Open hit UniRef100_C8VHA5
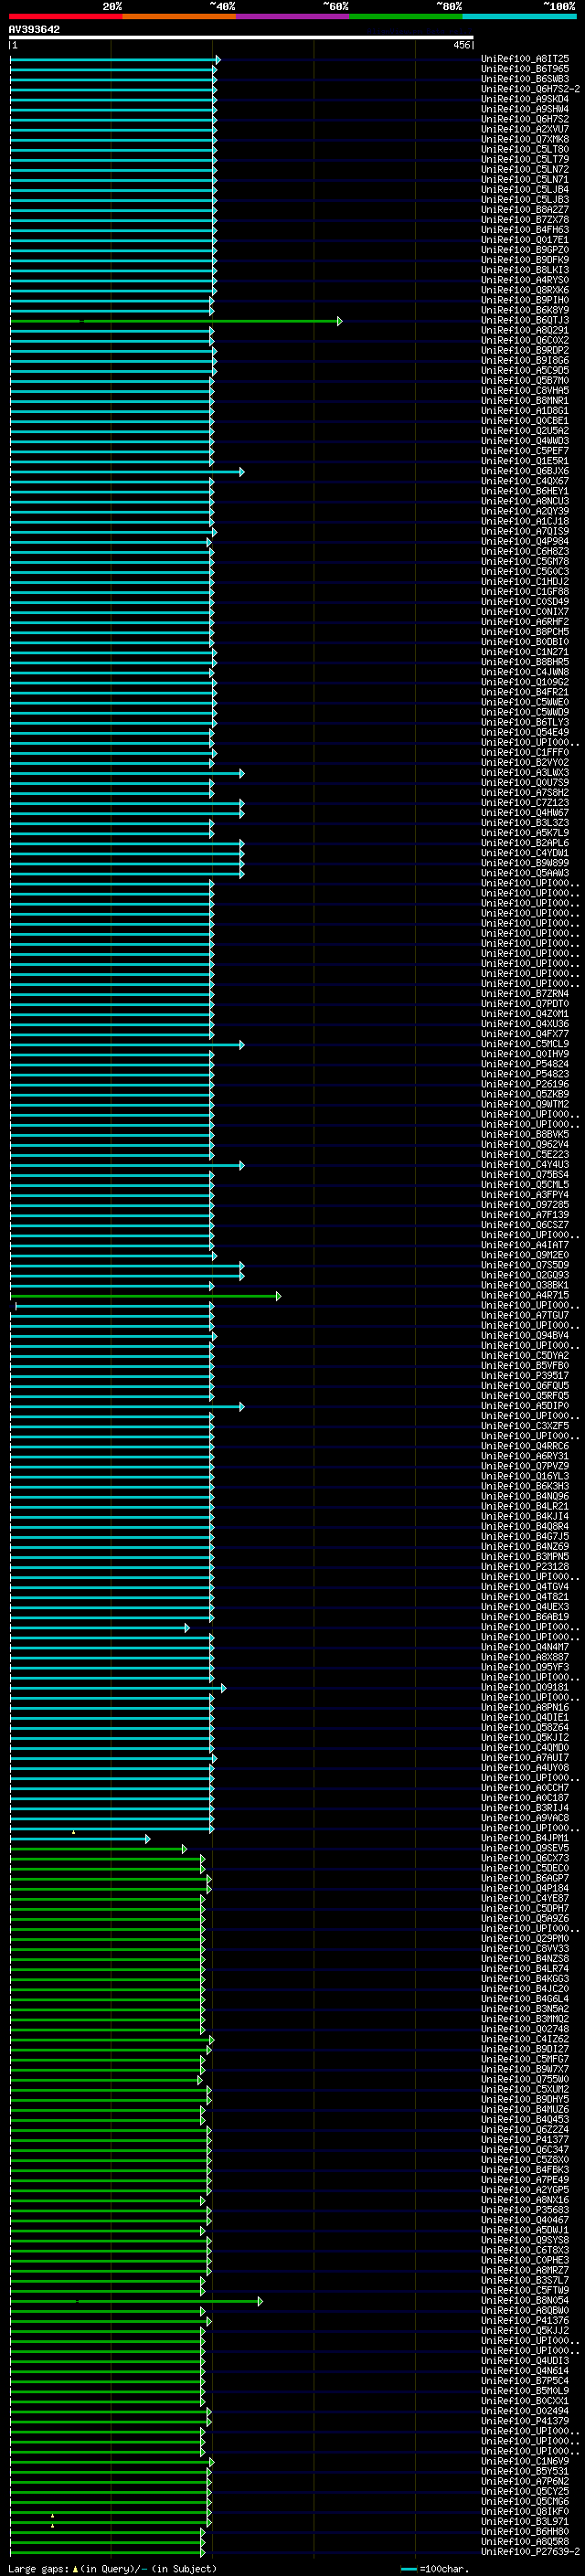585x2576 pixels. (525, 390)
